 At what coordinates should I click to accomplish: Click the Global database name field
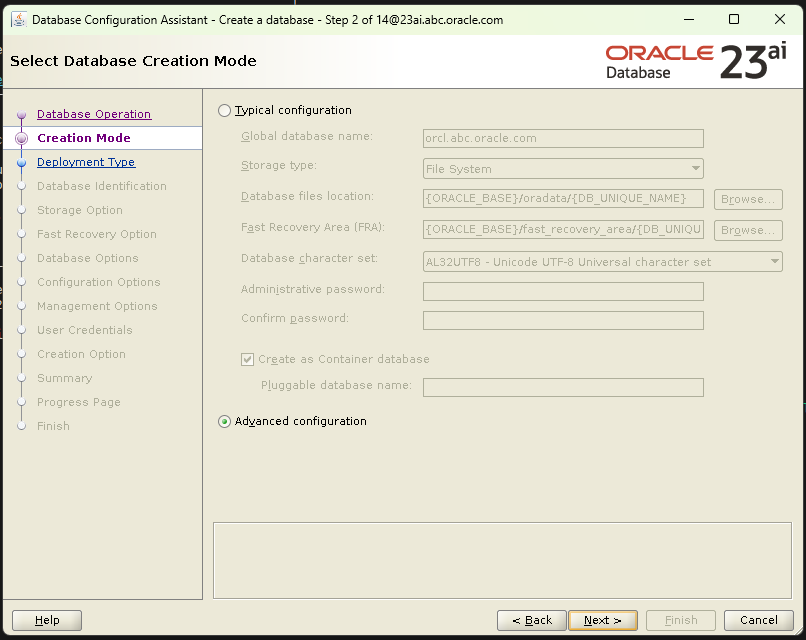tap(563, 138)
